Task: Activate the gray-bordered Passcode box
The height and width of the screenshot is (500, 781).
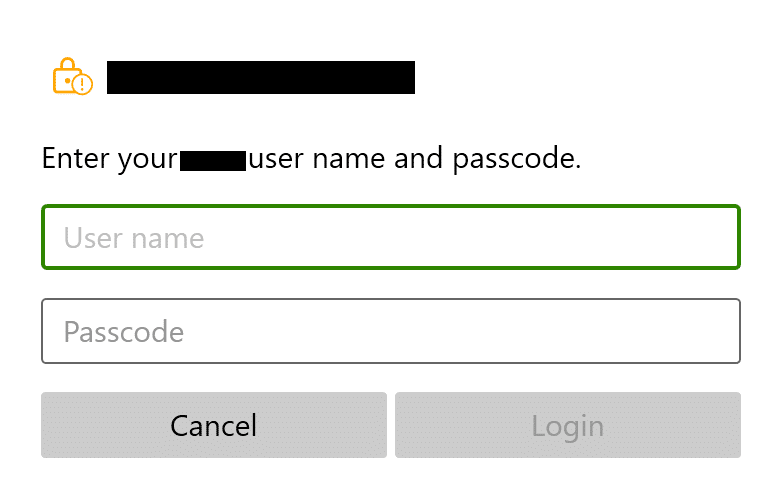Action: pos(390,331)
